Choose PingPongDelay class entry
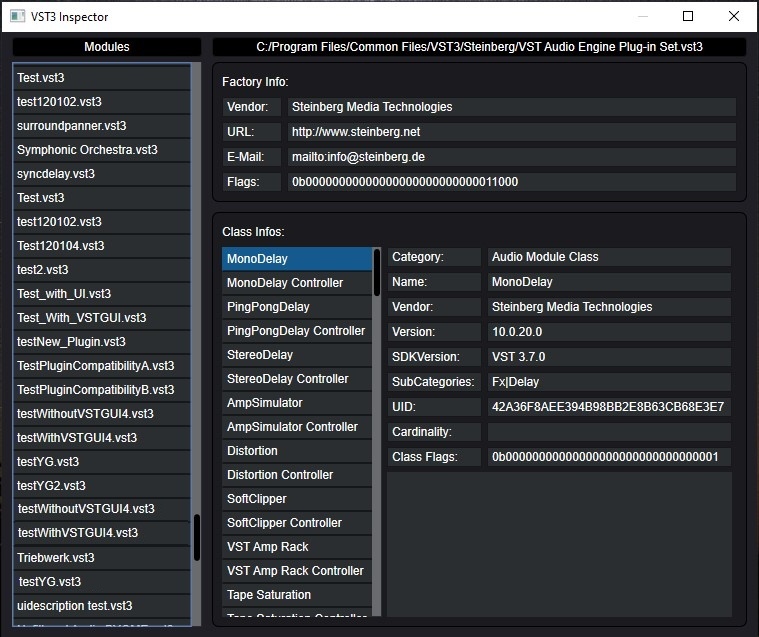This screenshot has height=637, width=759. coord(297,307)
